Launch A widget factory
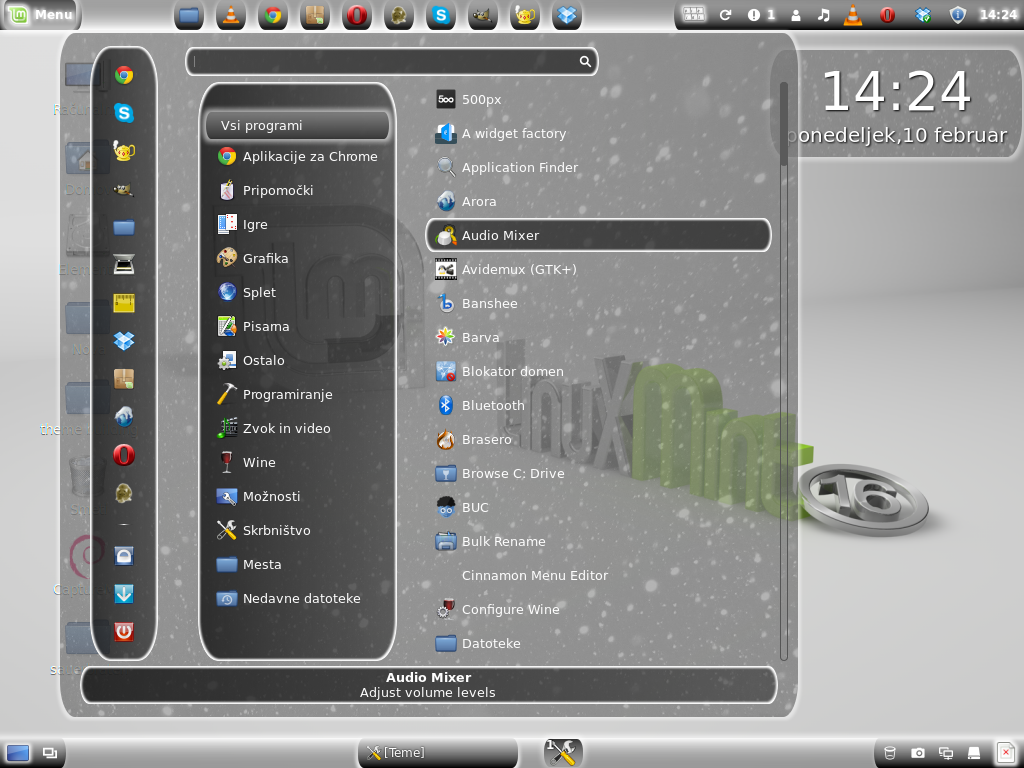 (x=598, y=133)
